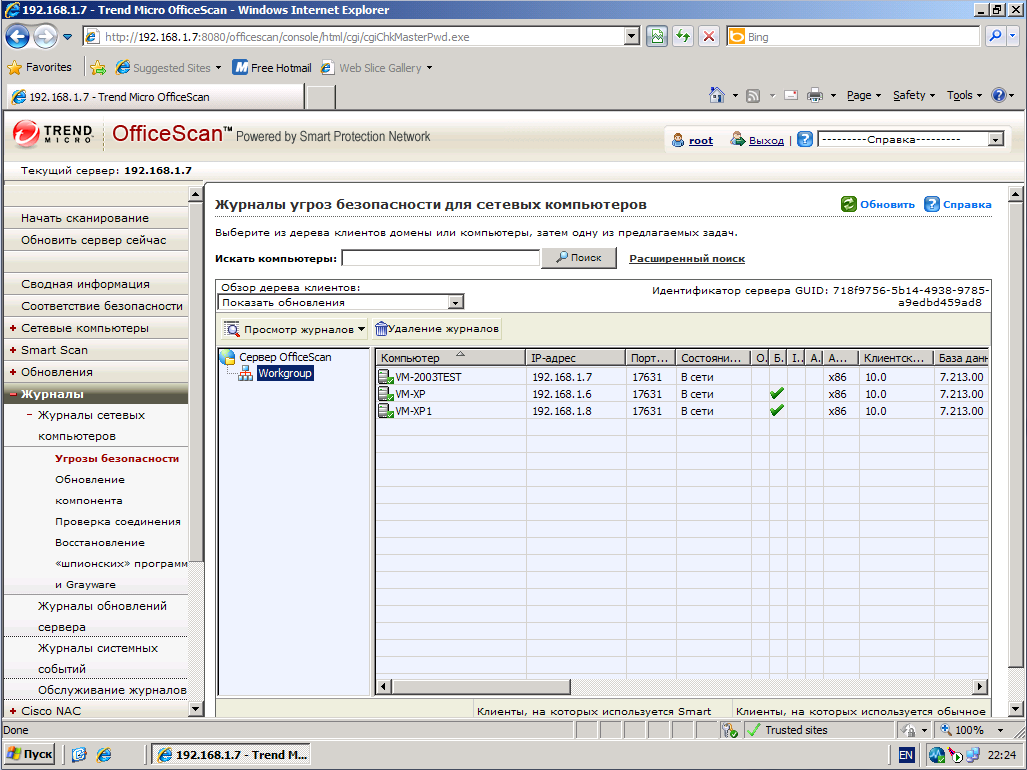Click the red Stop loading icon
This screenshot has width=1027, height=770.
coord(709,37)
